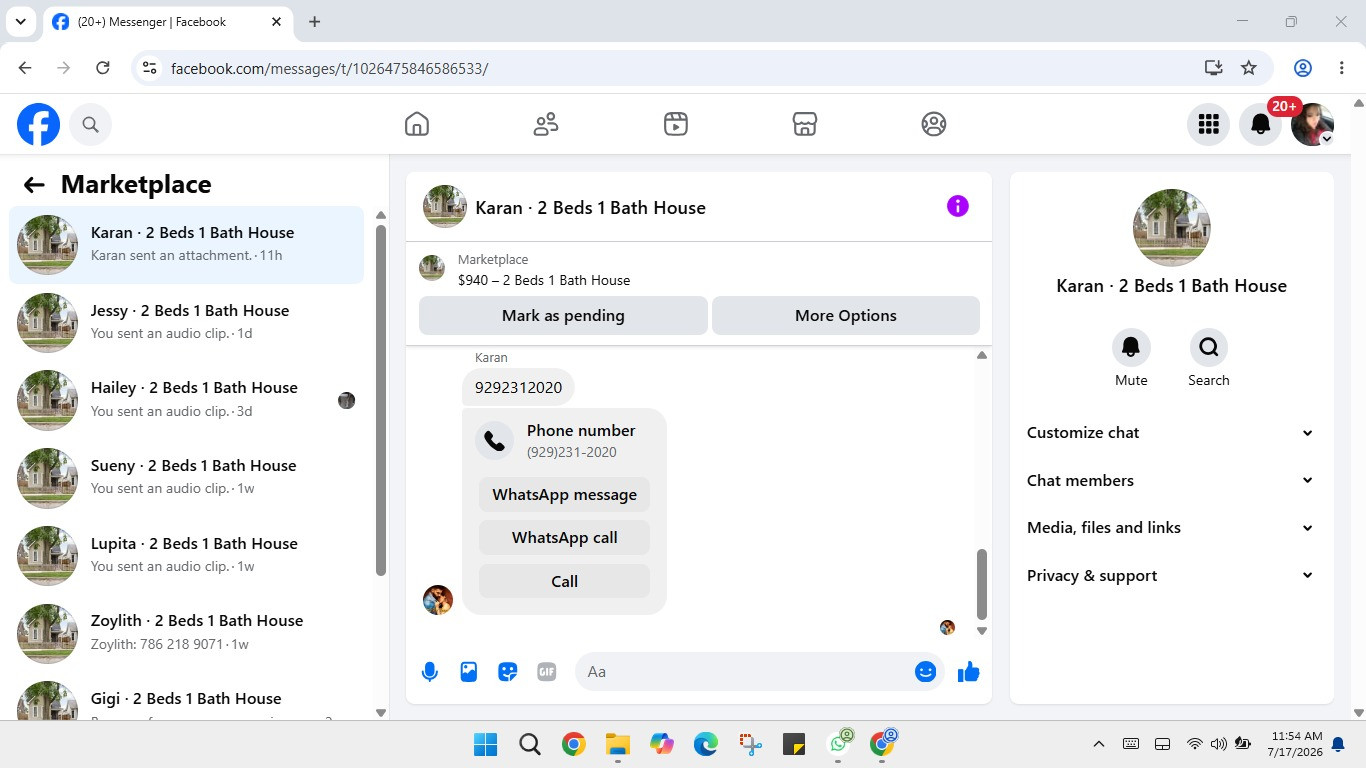The width and height of the screenshot is (1366, 768).
Task: Expand the Chat members section
Action: point(1171,480)
